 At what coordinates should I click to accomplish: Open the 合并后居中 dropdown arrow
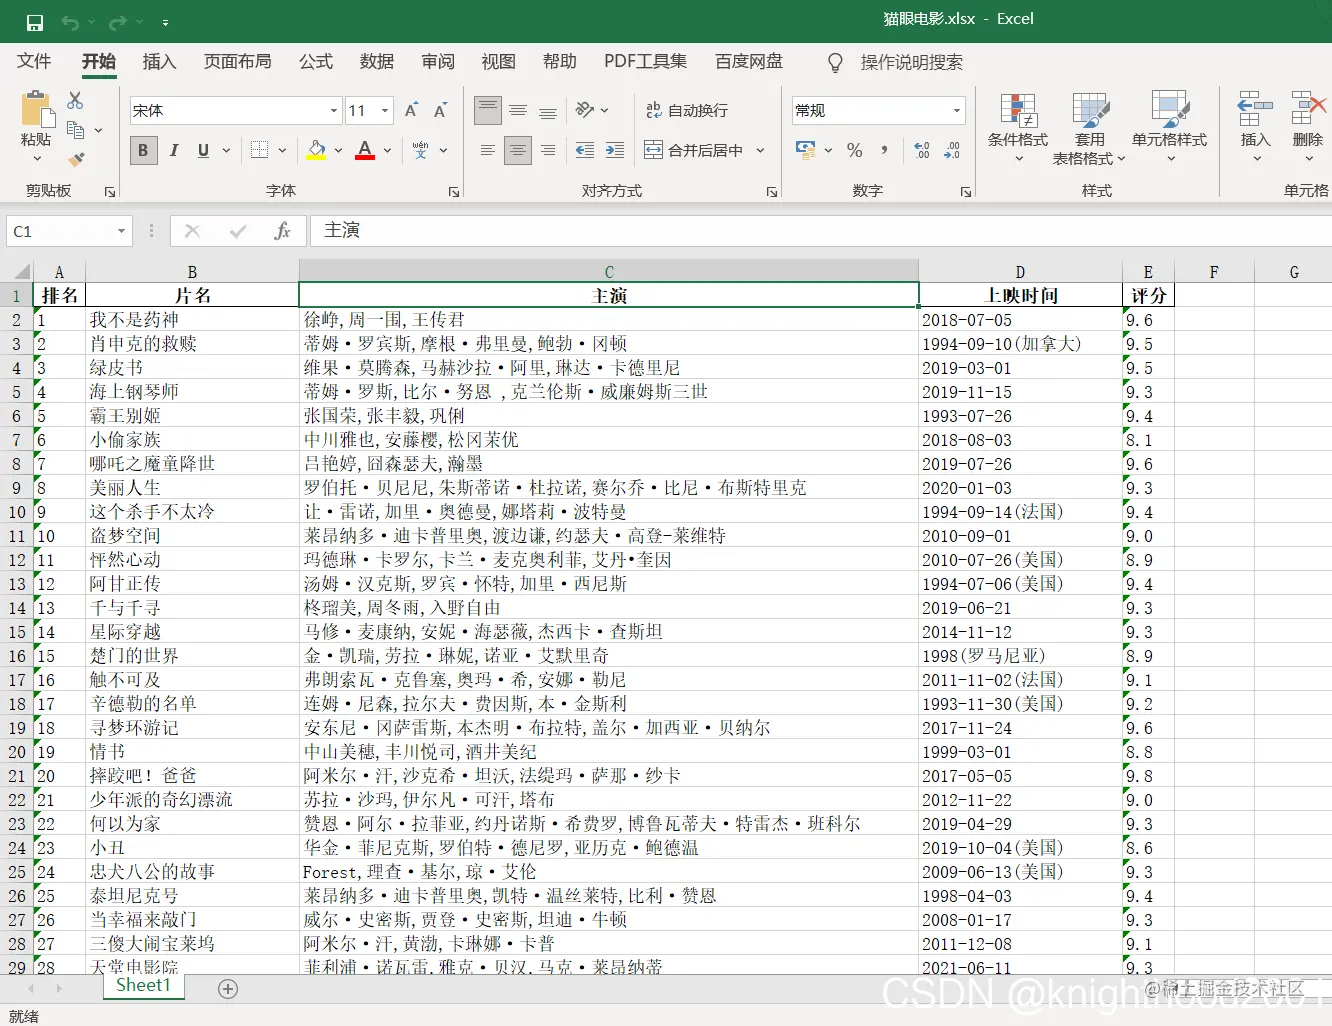click(x=760, y=151)
